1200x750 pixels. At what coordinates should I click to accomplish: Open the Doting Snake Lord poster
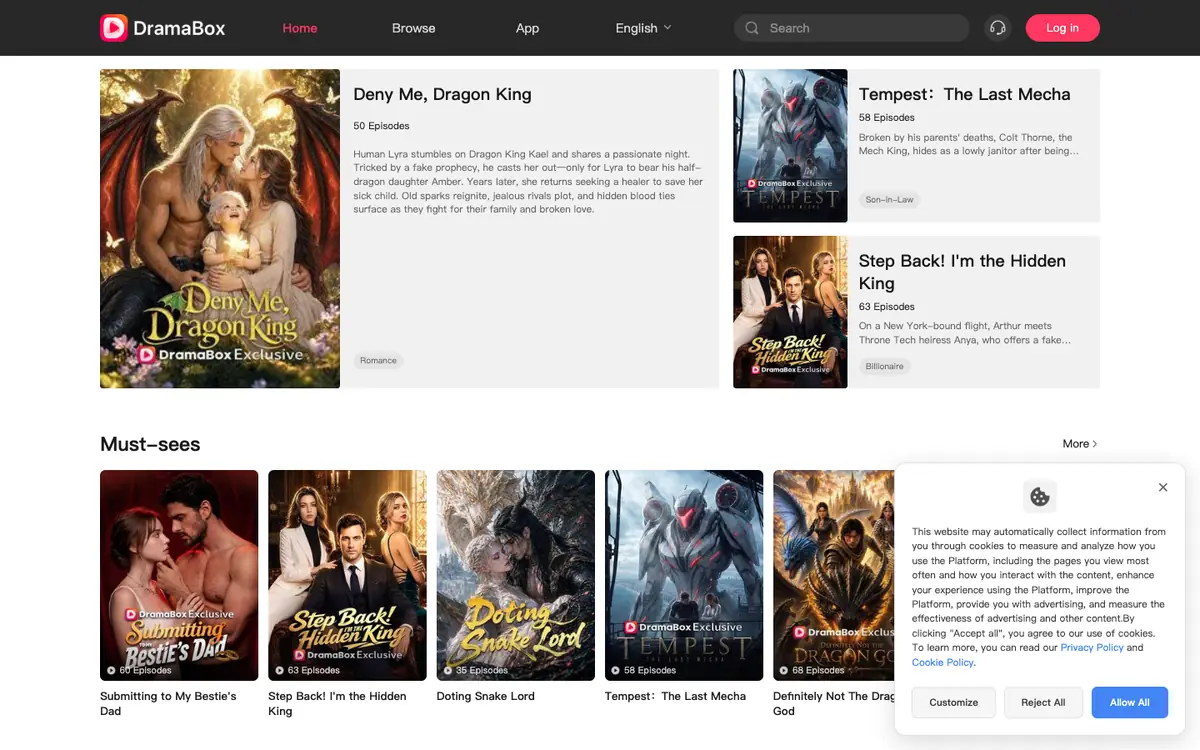[516, 575]
